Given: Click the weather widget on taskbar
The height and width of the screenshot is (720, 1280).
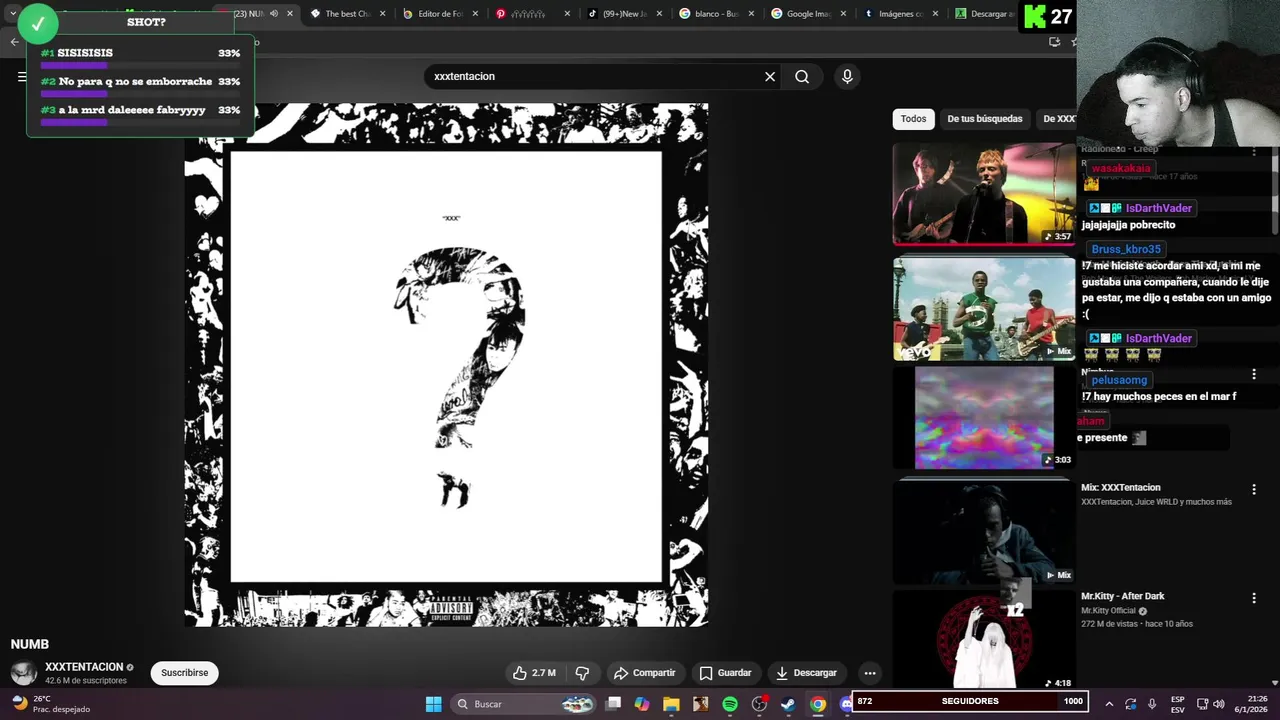Looking at the screenshot, I should [x=50, y=704].
